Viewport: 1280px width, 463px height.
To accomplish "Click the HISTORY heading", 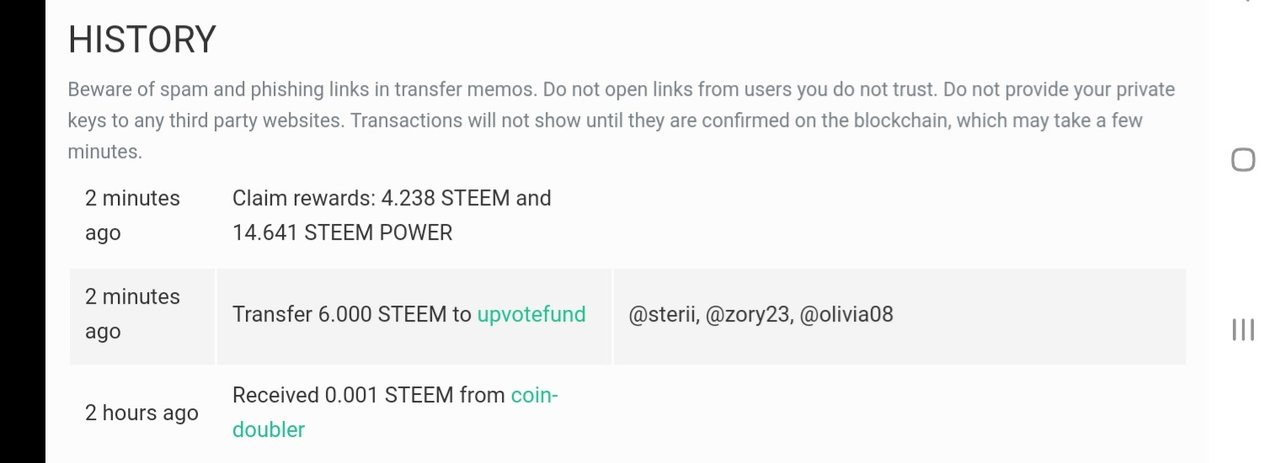I will 142,40.
